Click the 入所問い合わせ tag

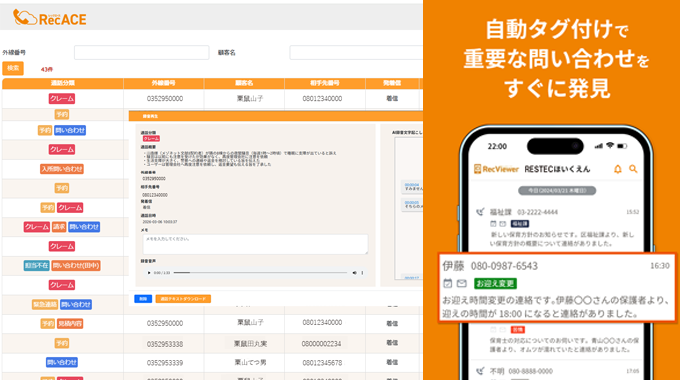(x=62, y=169)
